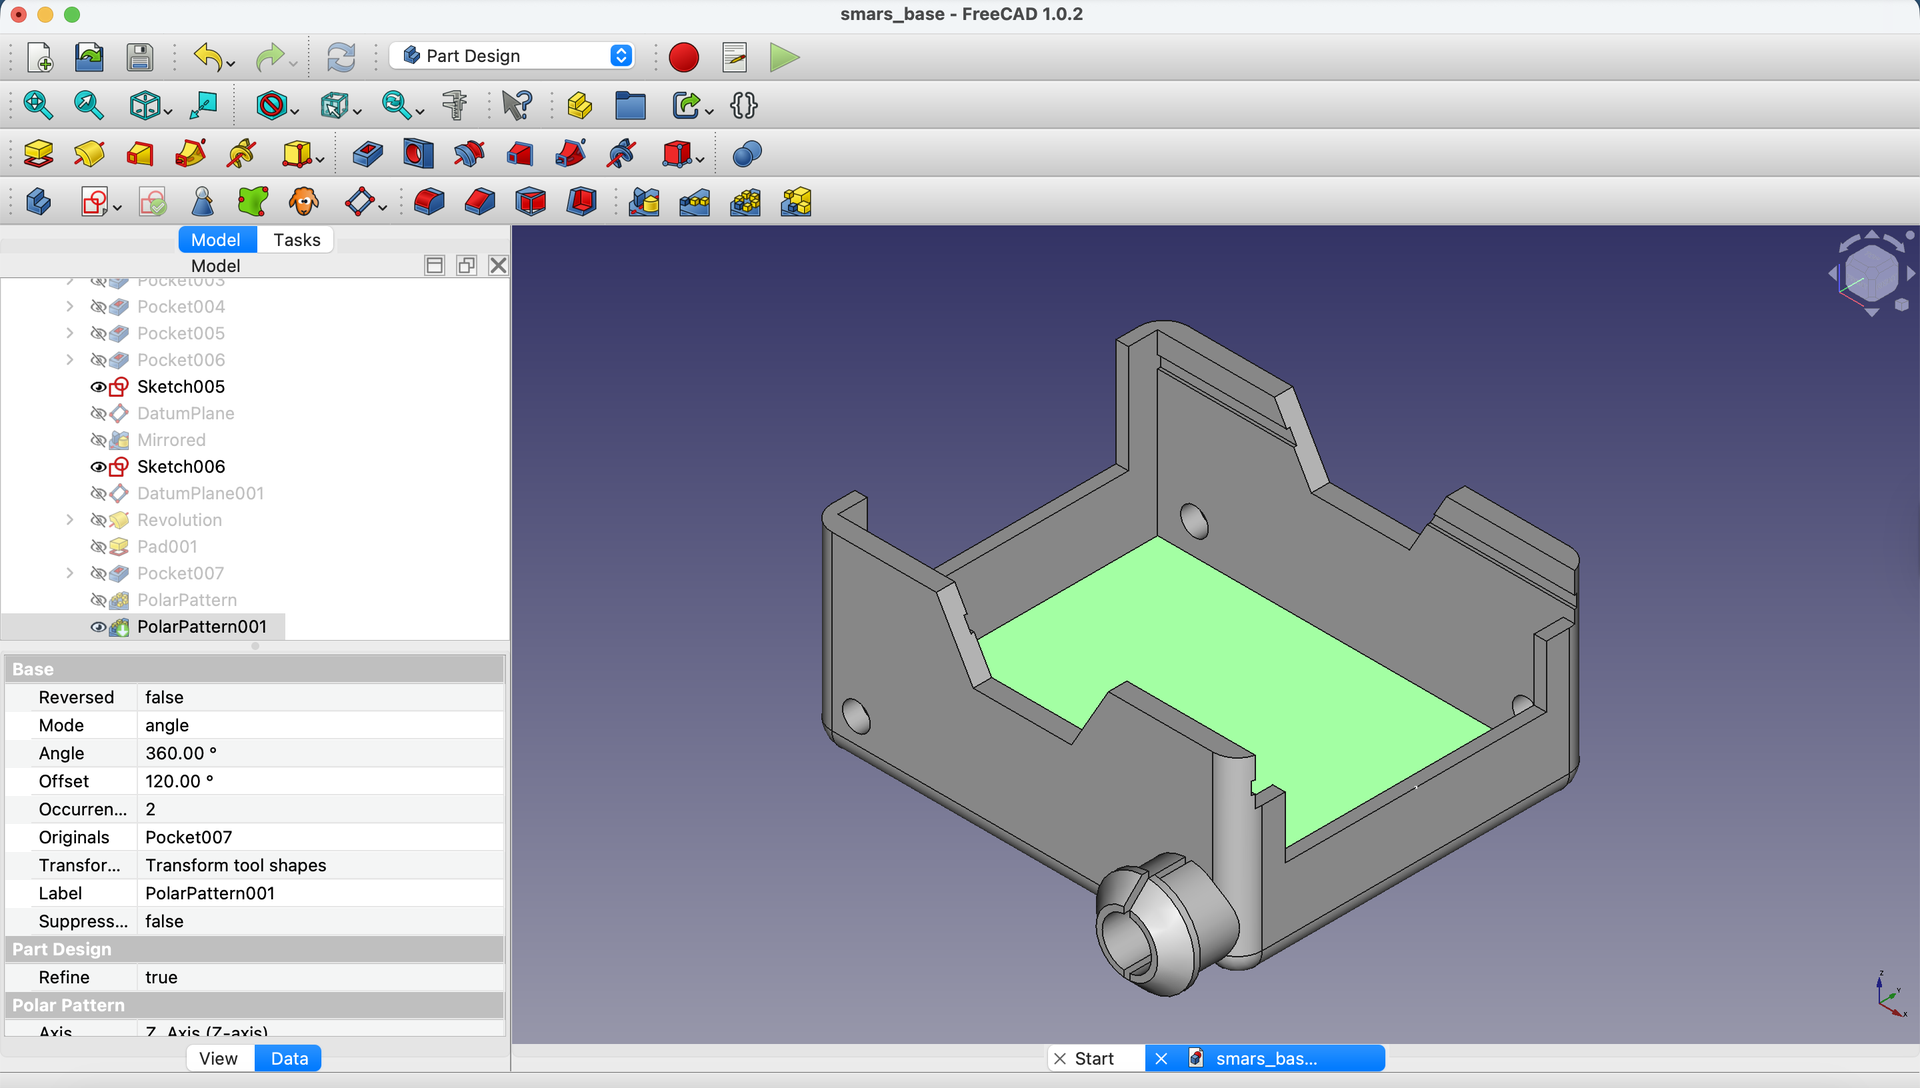1920x1088 pixels.
Task: Show Pad001 via its eye icon
Action: (98, 547)
